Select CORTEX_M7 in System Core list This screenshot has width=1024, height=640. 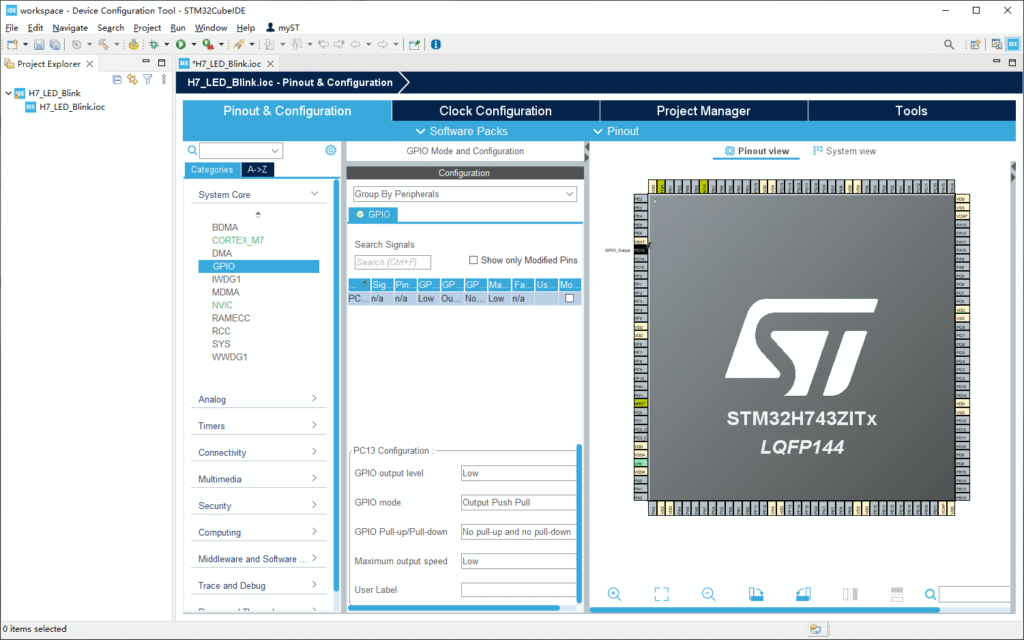(x=238, y=240)
